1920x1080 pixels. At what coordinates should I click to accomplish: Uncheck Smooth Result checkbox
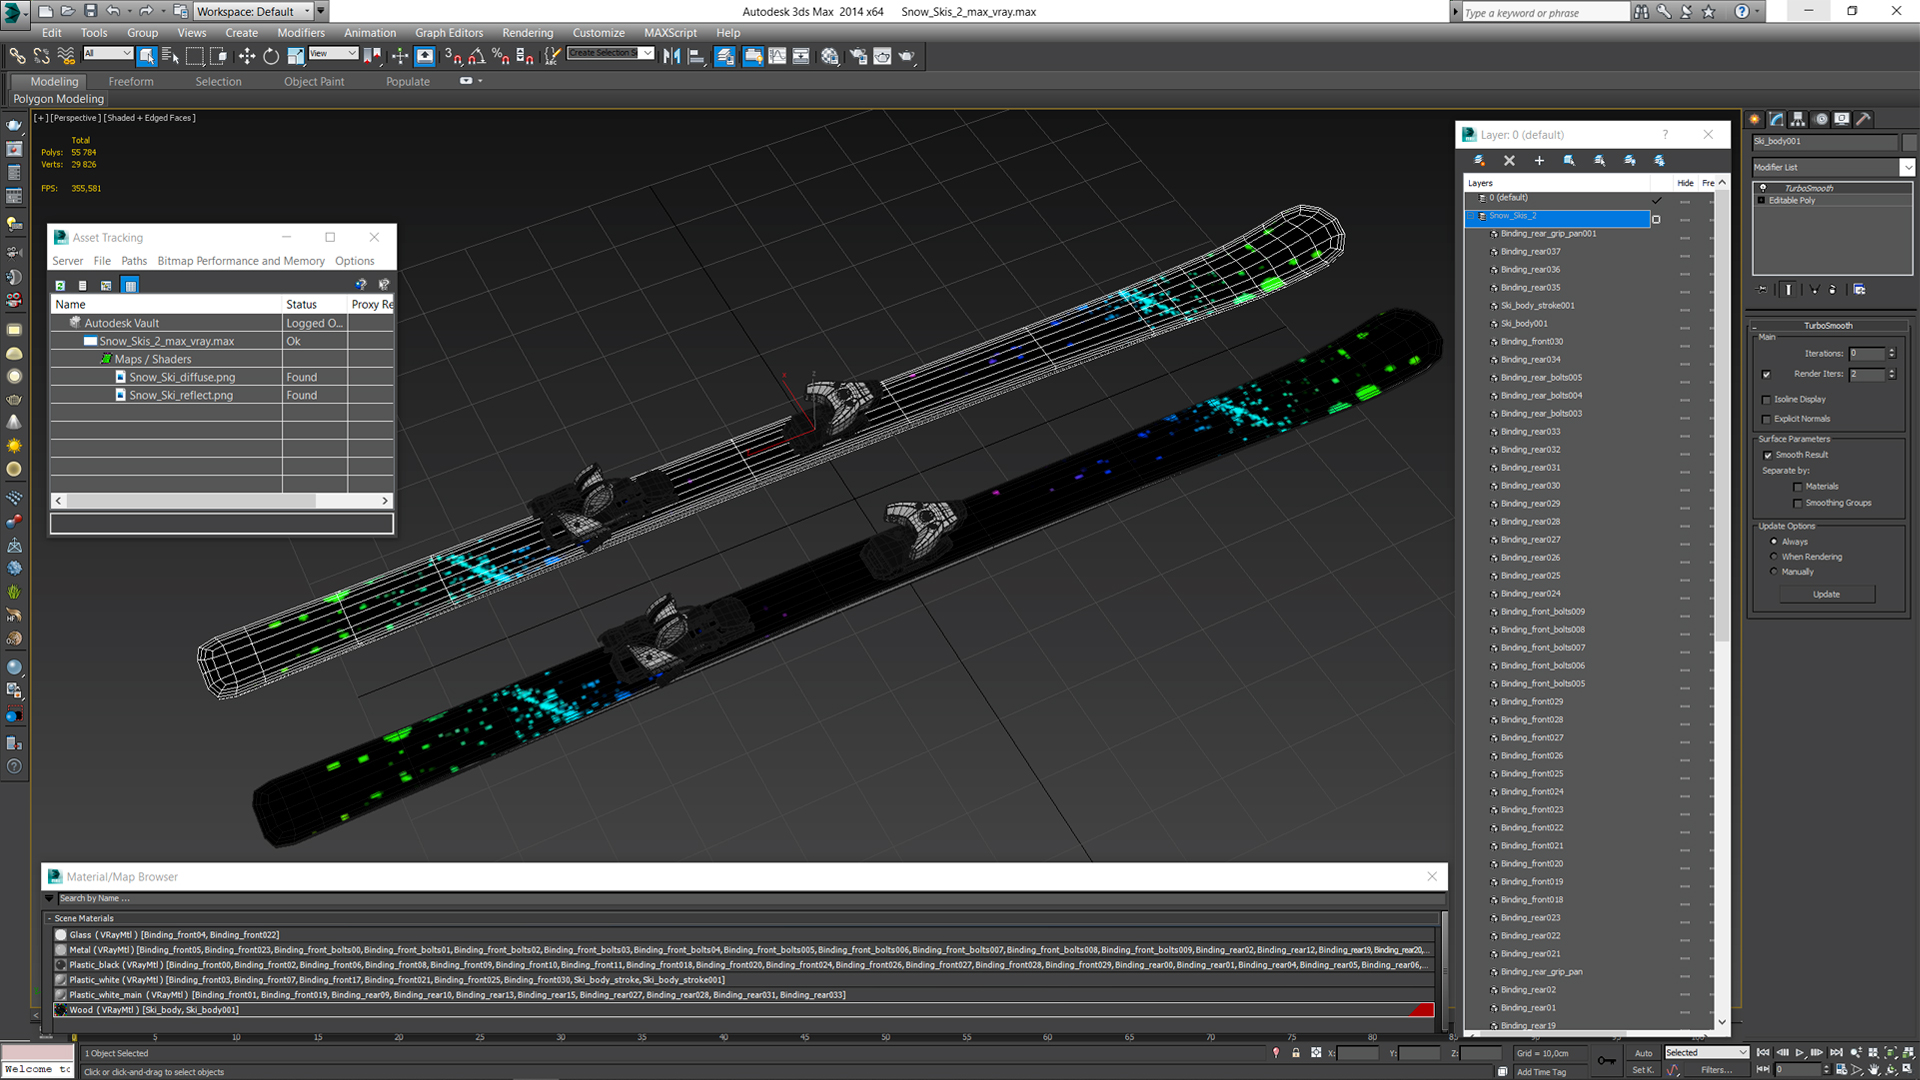tap(1768, 455)
